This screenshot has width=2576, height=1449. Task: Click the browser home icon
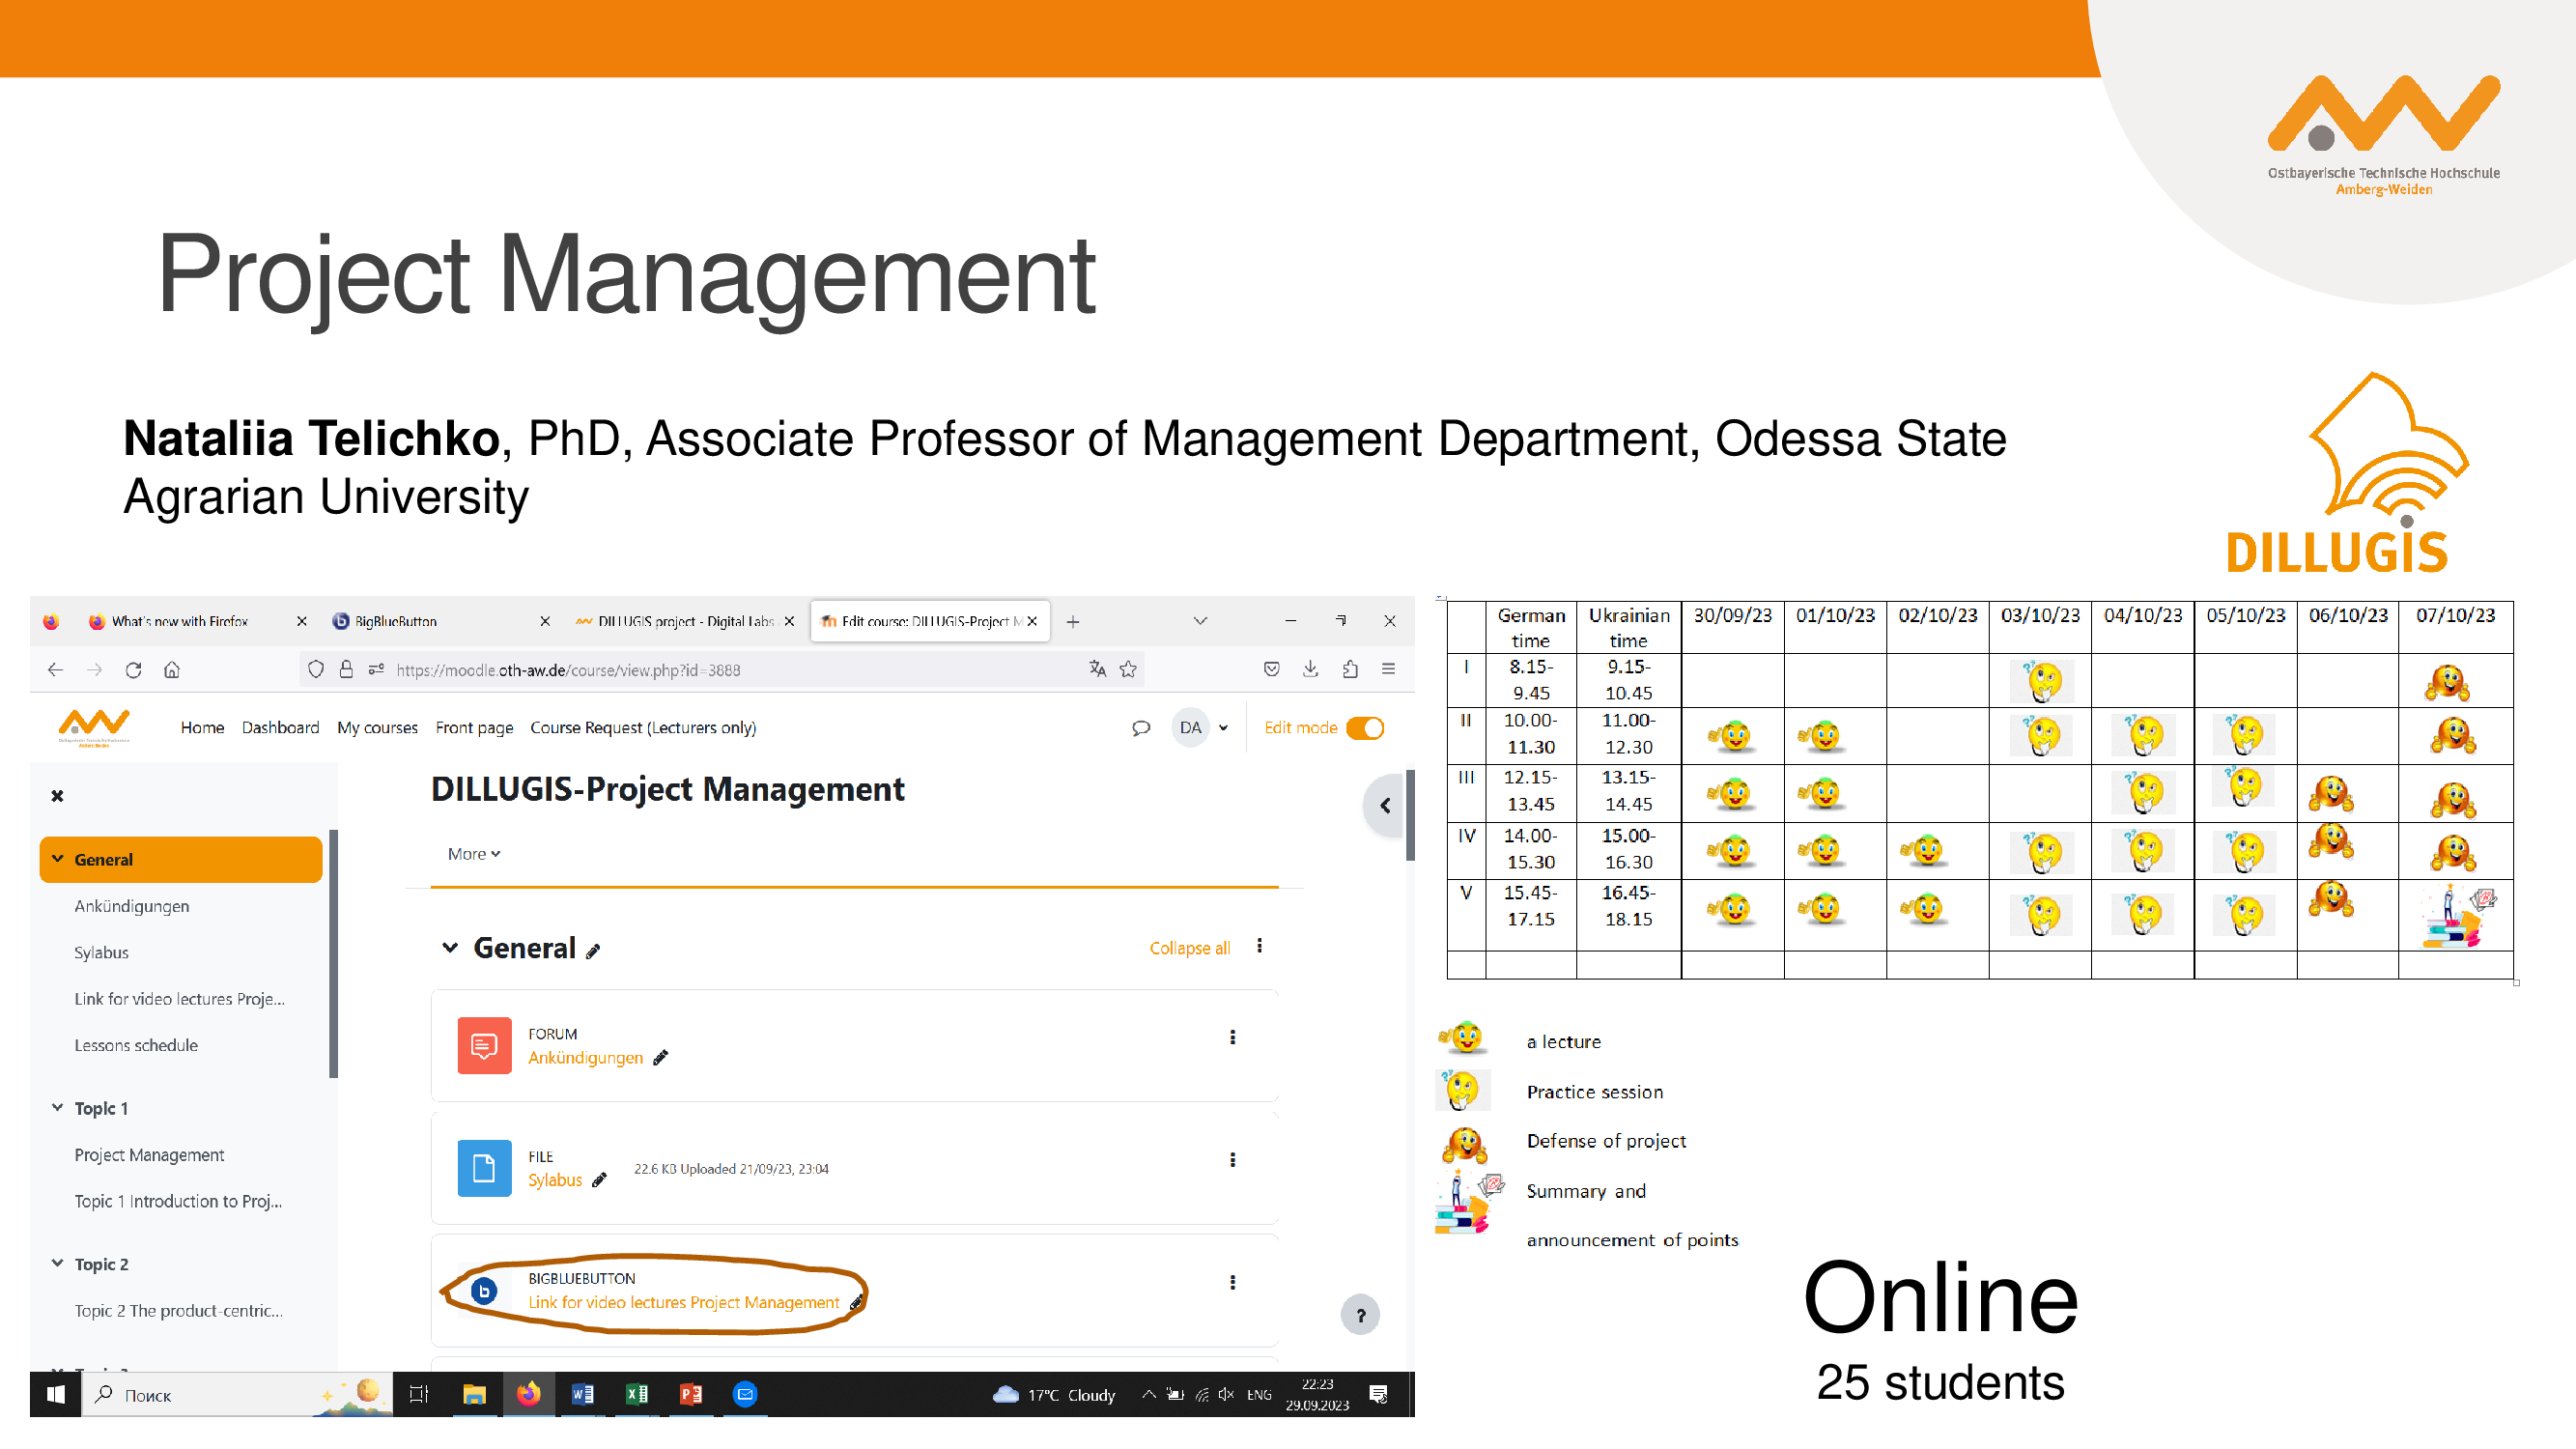pyautogui.click(x=172, y=670)
